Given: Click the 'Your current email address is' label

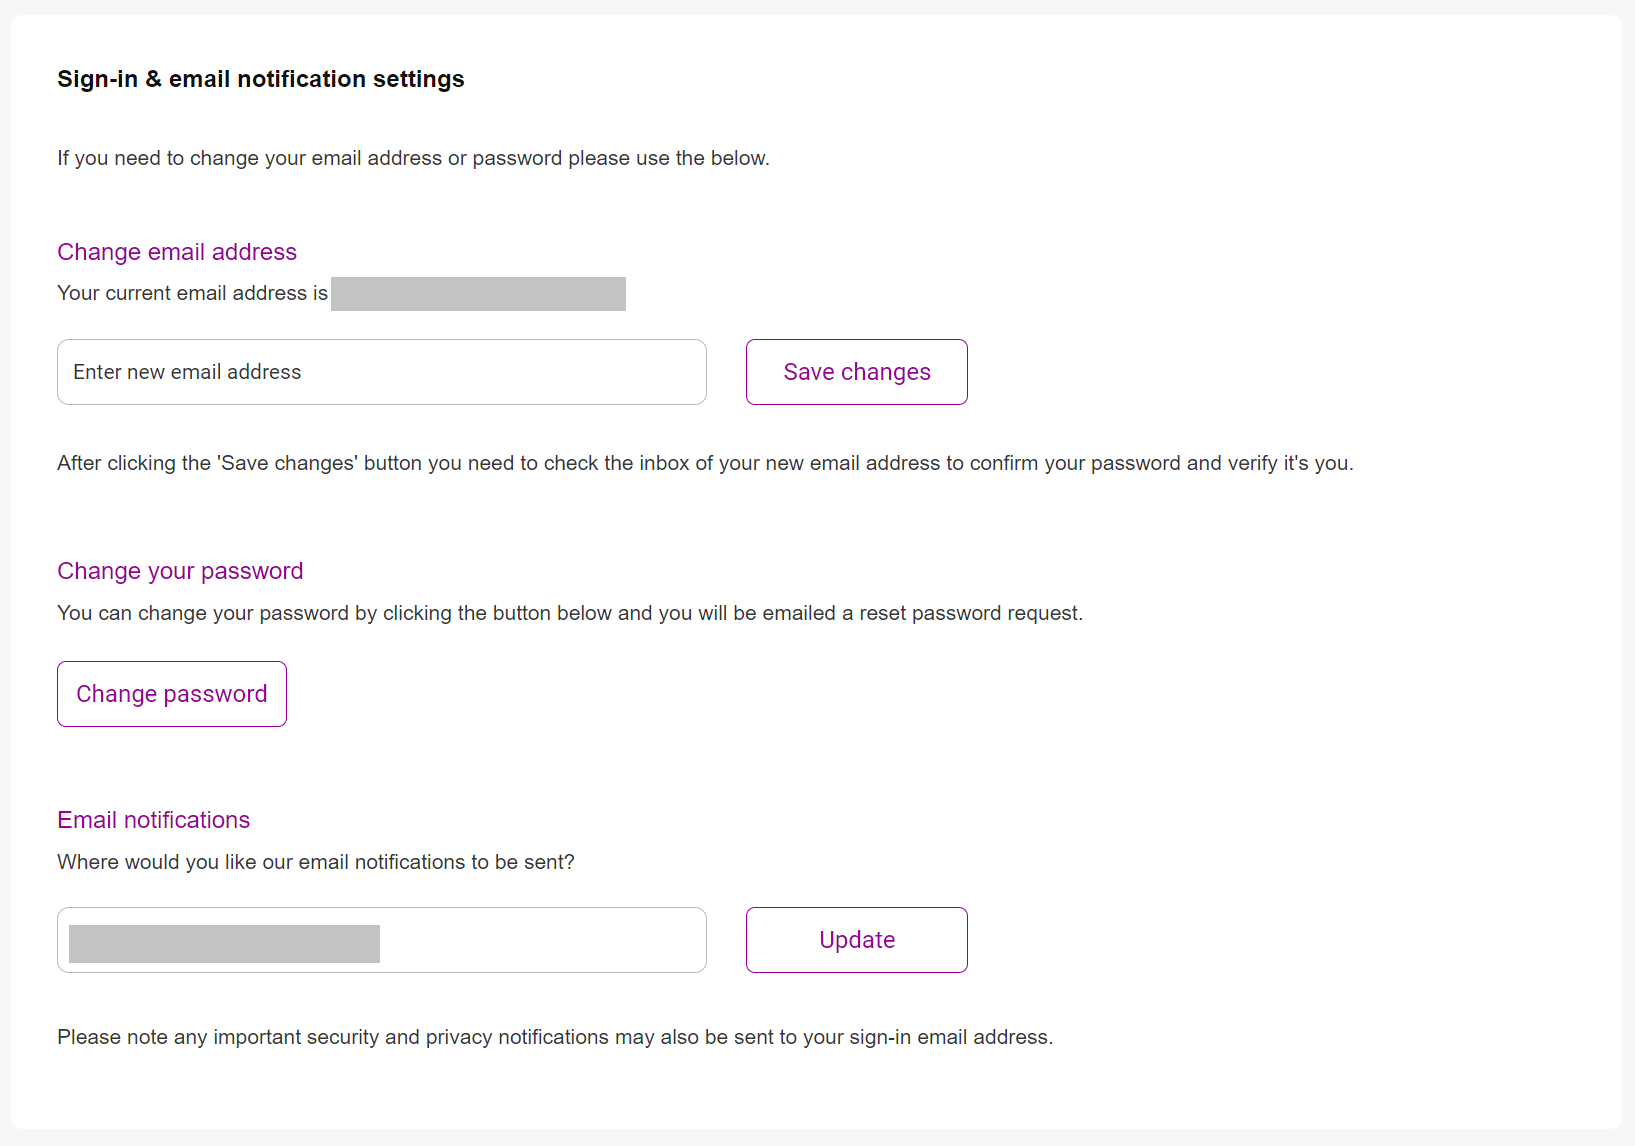Looking at the screenshot, I should 192,293.
